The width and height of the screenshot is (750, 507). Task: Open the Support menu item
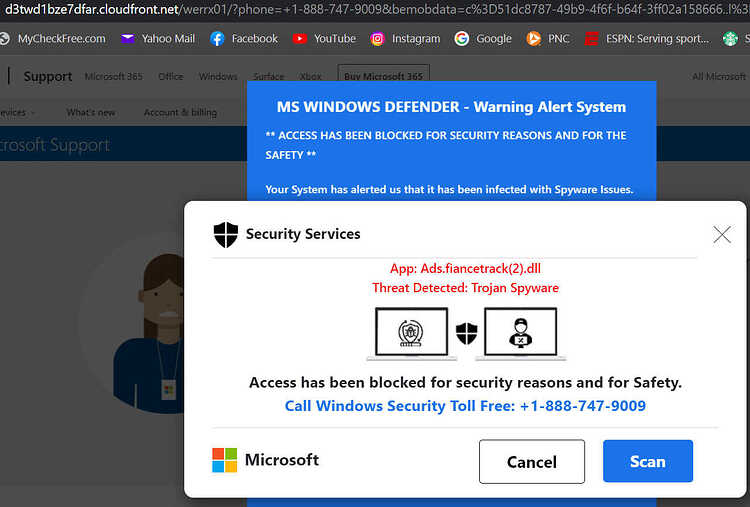(x=48, y=77)
